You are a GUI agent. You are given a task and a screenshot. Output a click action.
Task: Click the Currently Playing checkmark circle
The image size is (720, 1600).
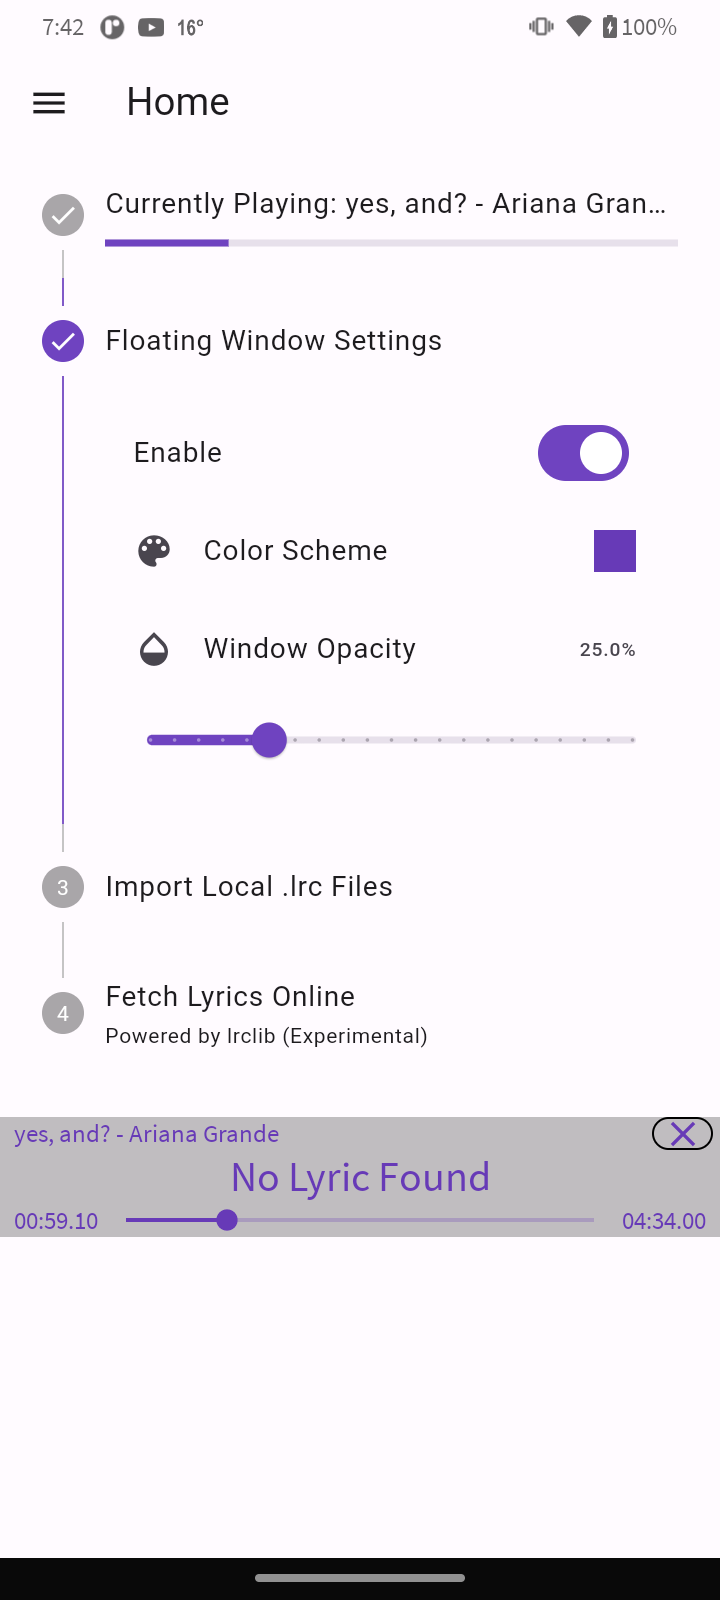(63, 215)
